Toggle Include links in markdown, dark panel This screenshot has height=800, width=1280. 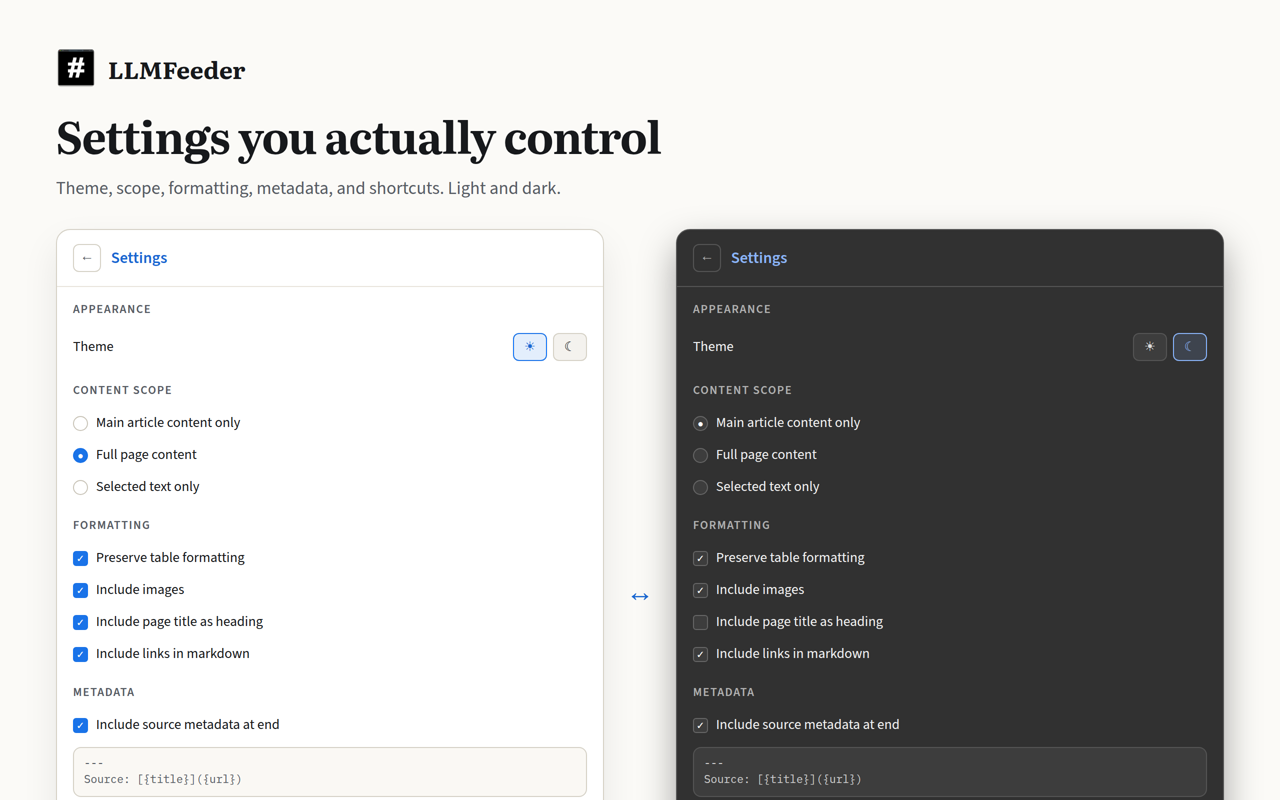click(700, 654)
